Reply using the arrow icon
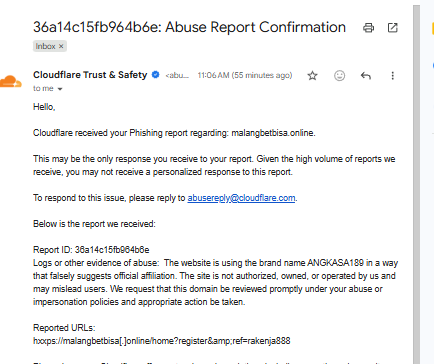 coord(366,76)
